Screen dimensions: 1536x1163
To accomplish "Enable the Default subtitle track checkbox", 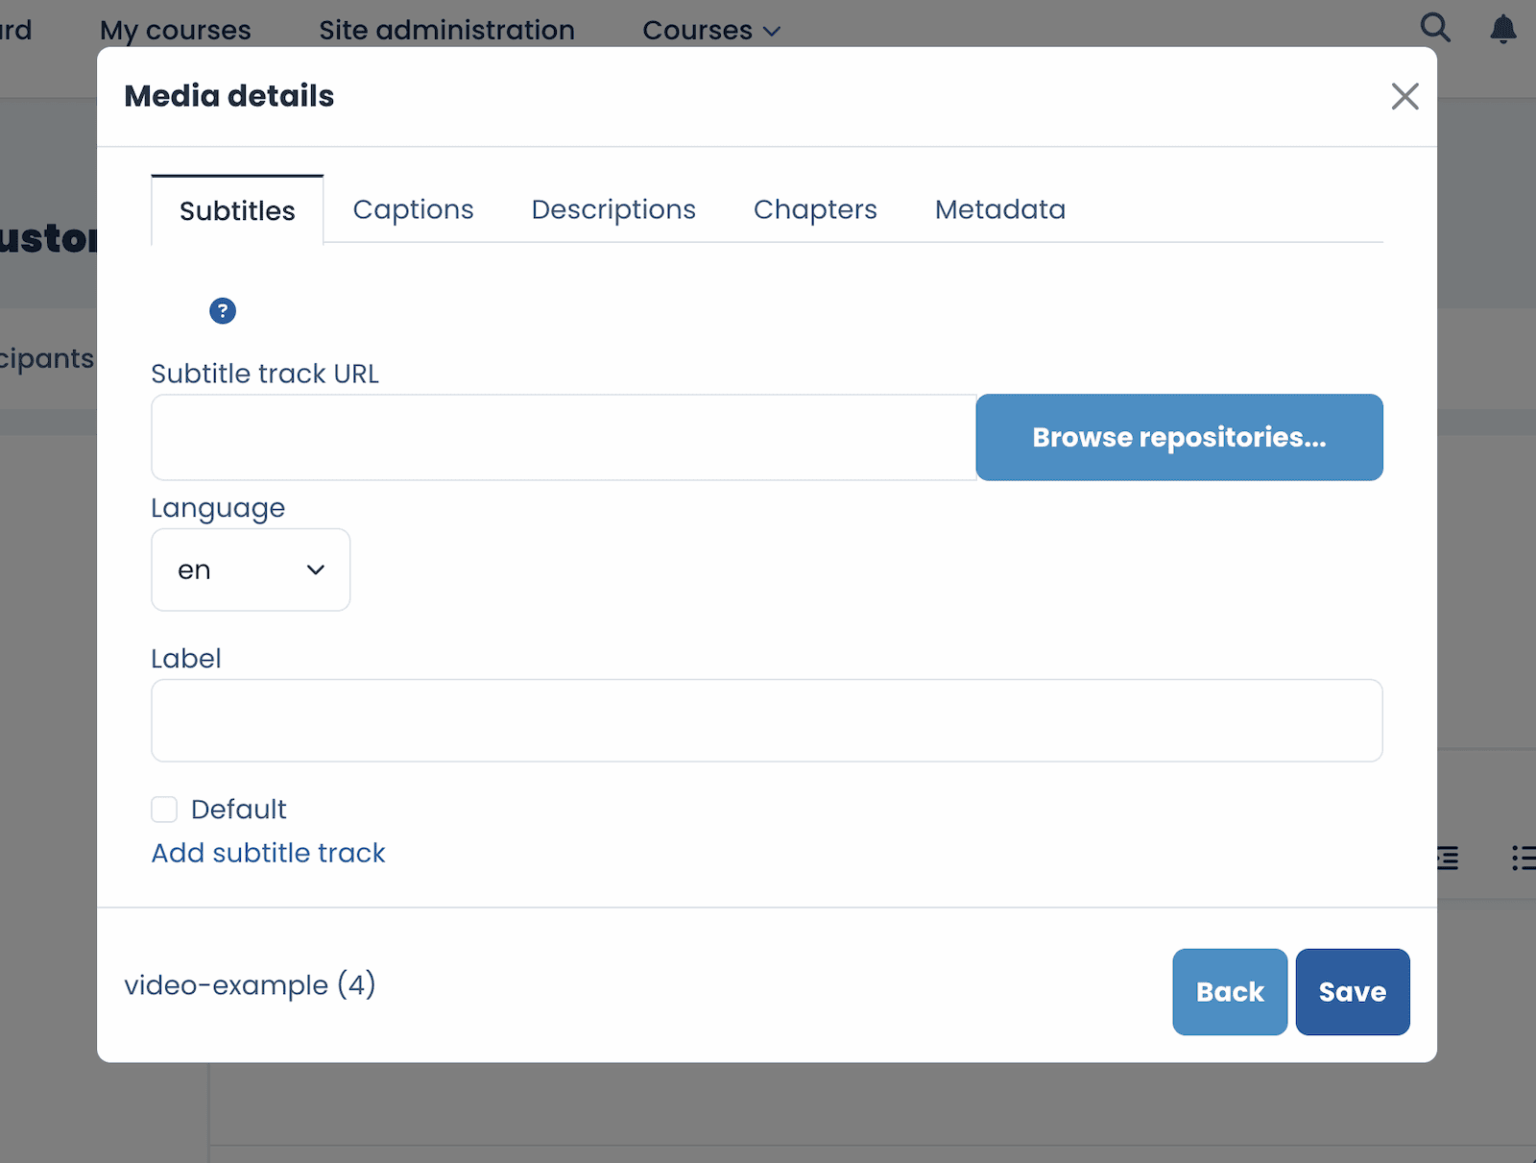I will [164, 809].
